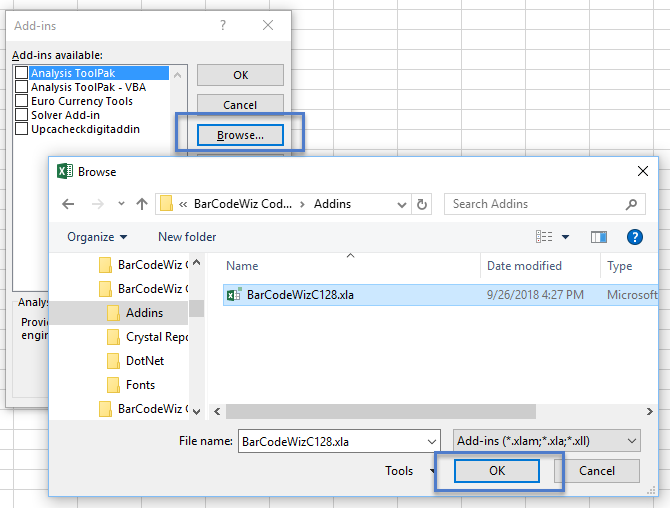This screenshot has width=670, height=508.
Task: Open the File name dropdown arrow
Action: pyautogui.click(x=432, y=441)
